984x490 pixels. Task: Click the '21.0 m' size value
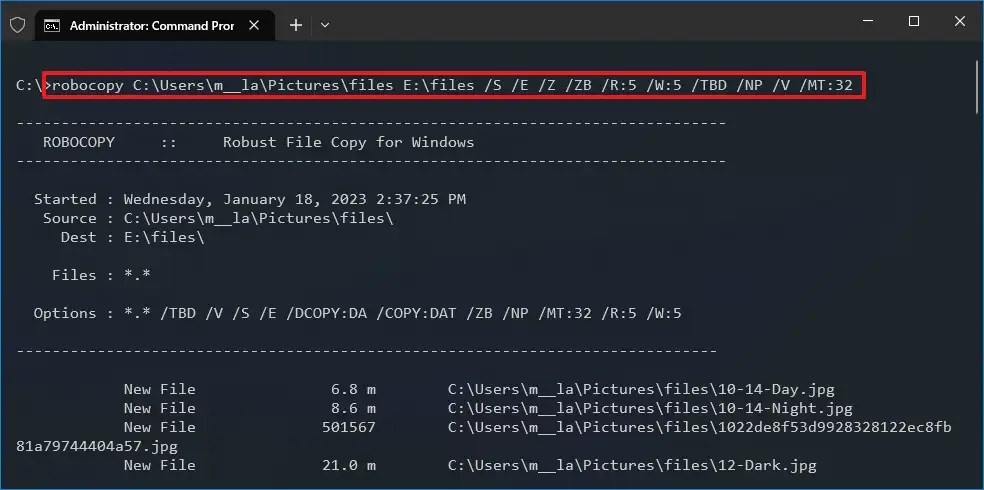pos(349,466)
